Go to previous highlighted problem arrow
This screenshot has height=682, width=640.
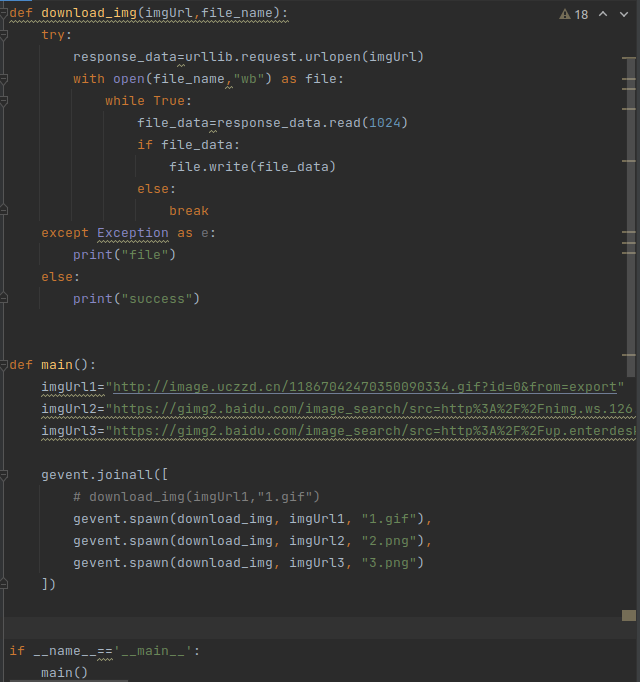click(603, 14)
